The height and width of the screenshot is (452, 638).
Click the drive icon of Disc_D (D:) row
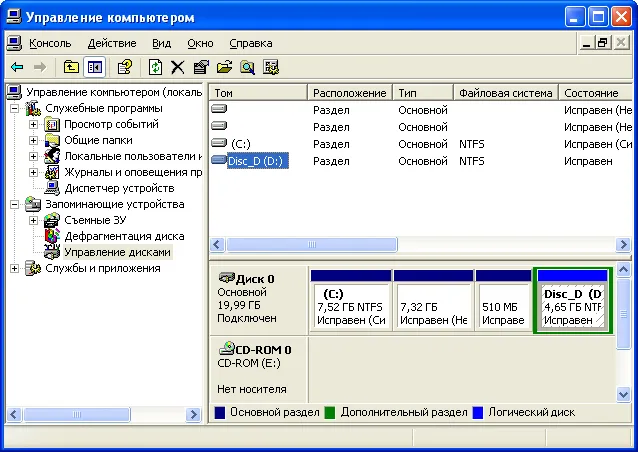[x=219, y=160]
